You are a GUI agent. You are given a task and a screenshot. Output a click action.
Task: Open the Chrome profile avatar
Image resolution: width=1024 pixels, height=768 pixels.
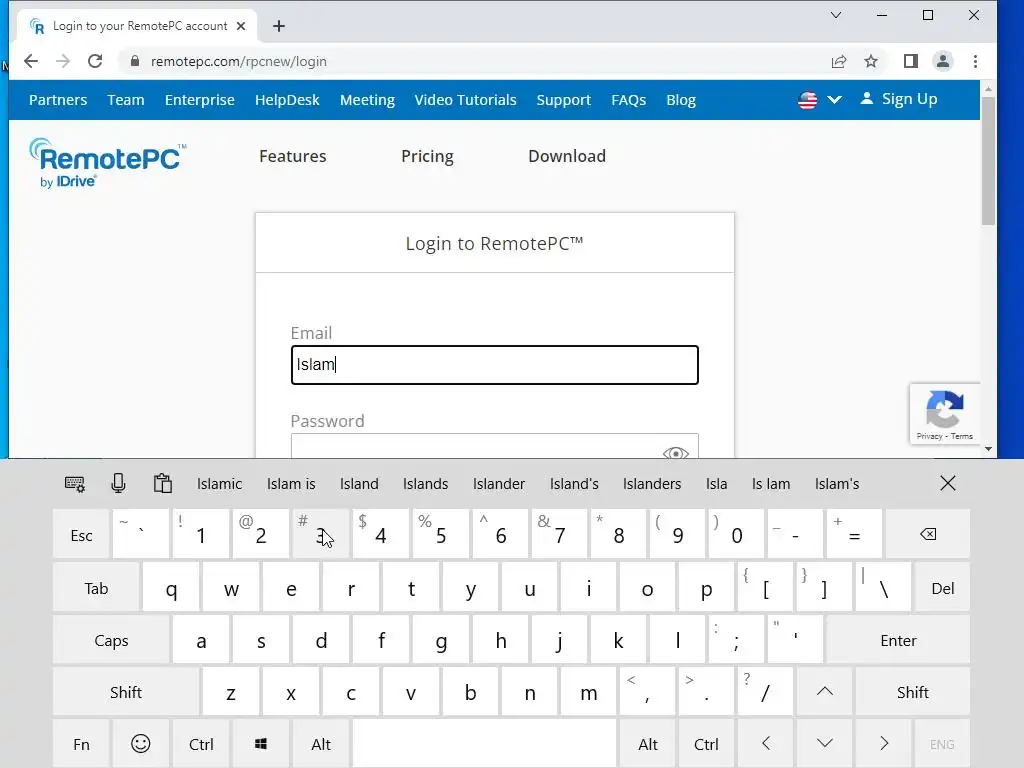[x=943, y=61]
